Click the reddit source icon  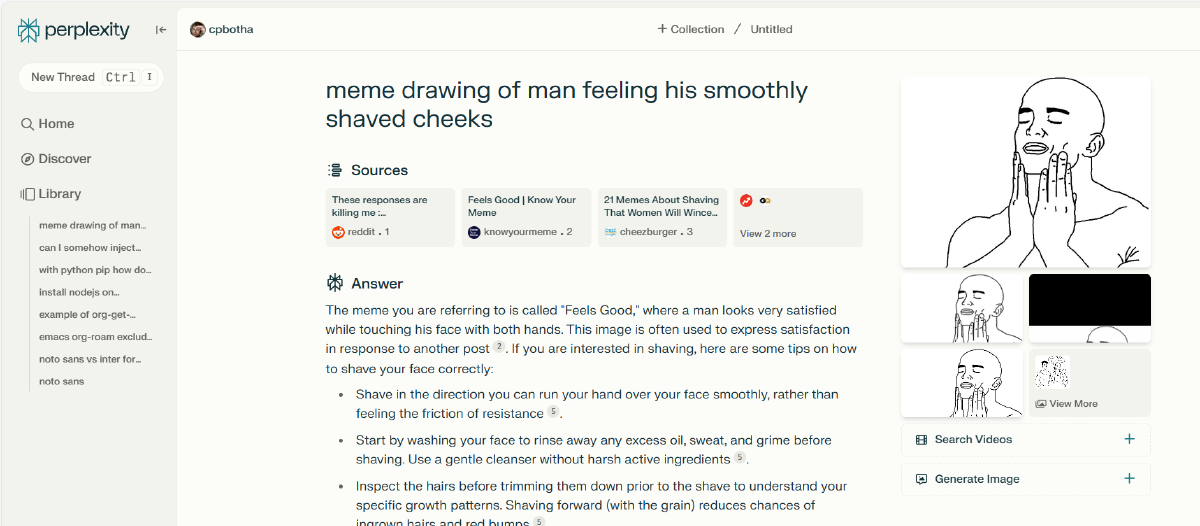click(x=338, y=232)
